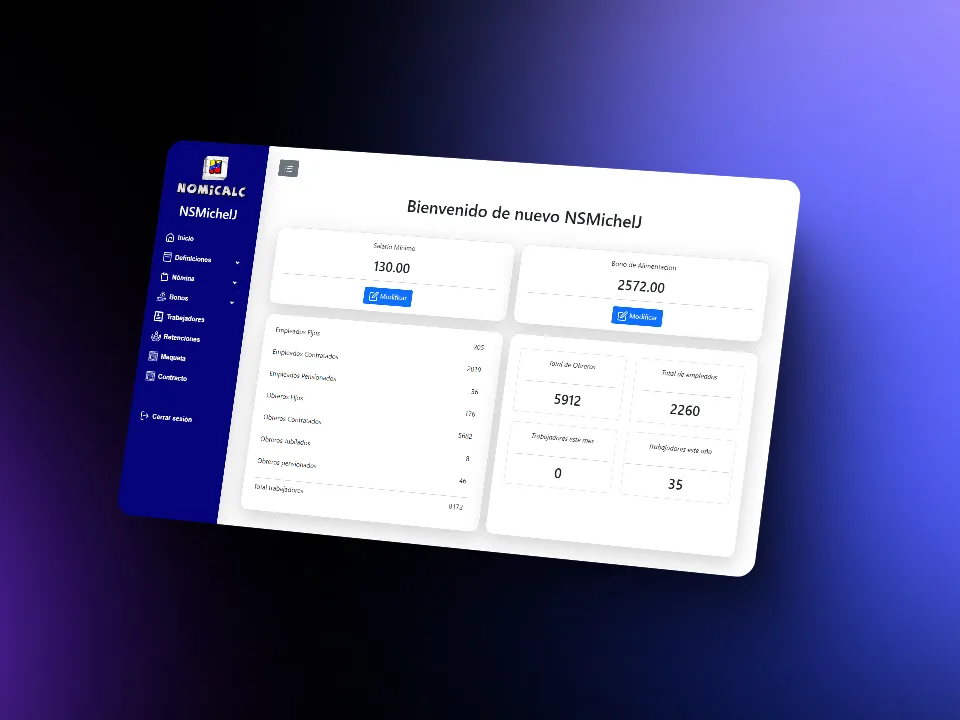Click the Empleados Contratados row label
The image size is (960, 720).
point(306,354)
